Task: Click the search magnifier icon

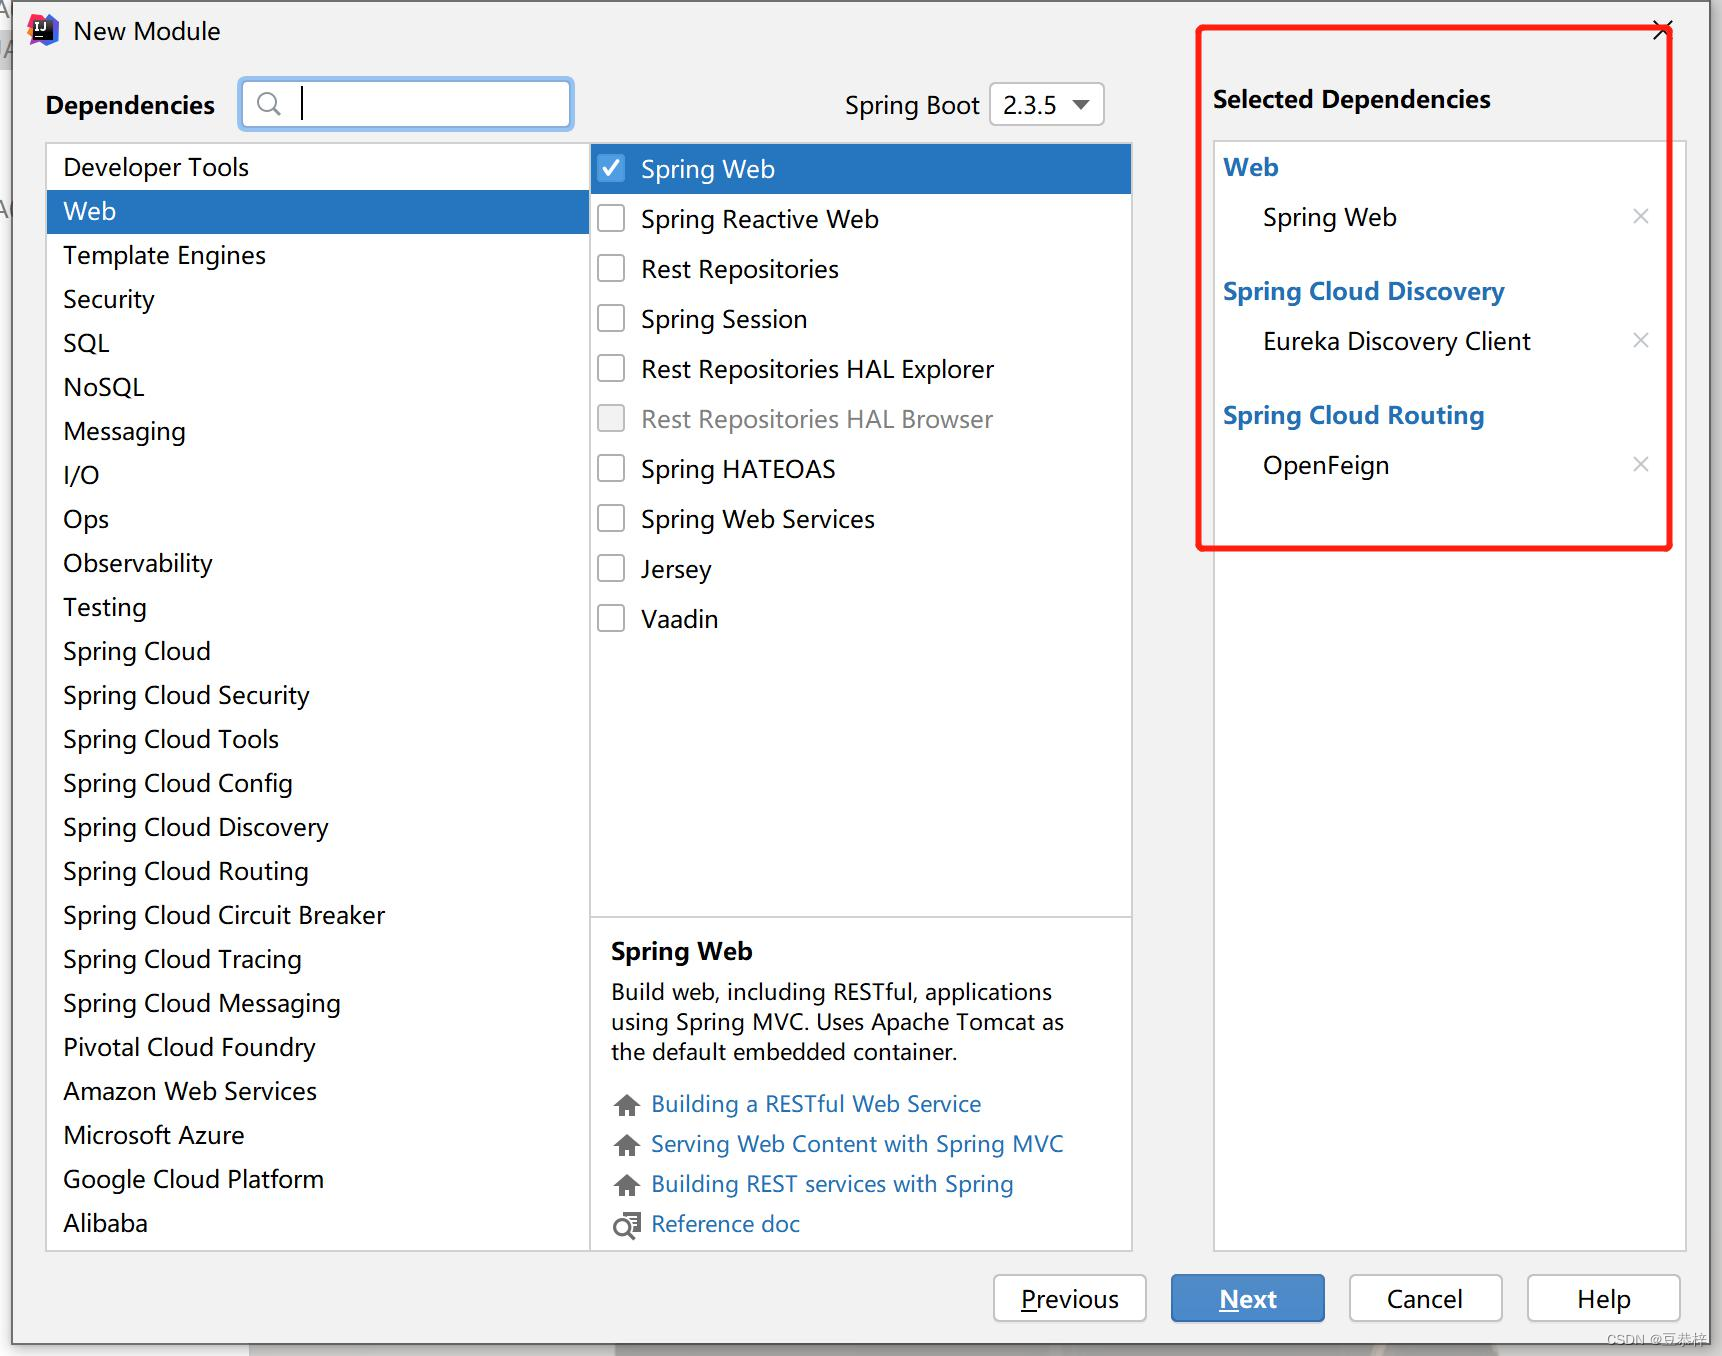Action: click(x=268, y=104)
